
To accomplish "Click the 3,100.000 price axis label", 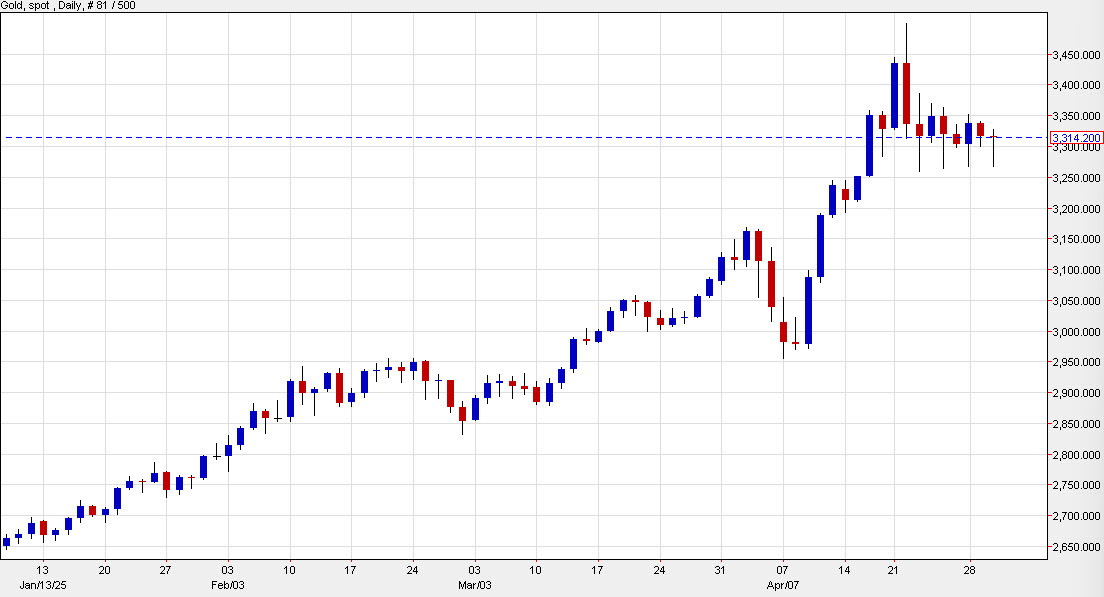I will point(1077,270).
